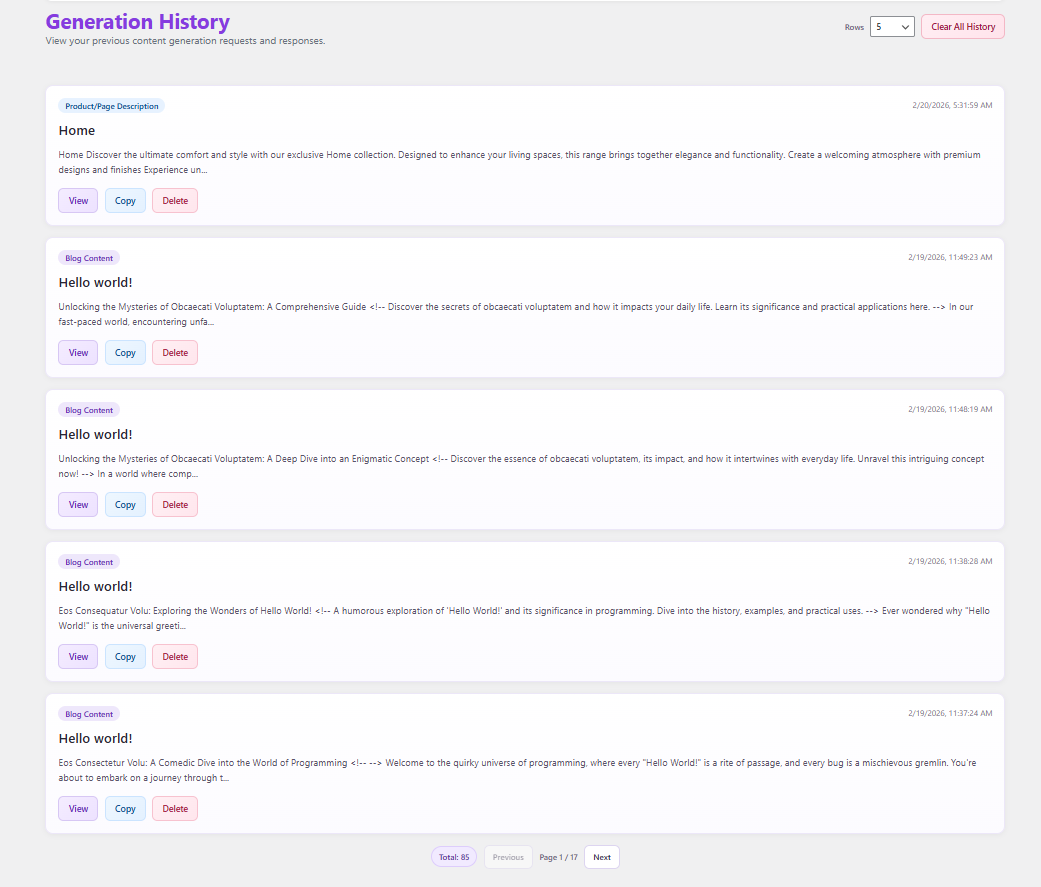Click the Previous page button

point(508,857)
